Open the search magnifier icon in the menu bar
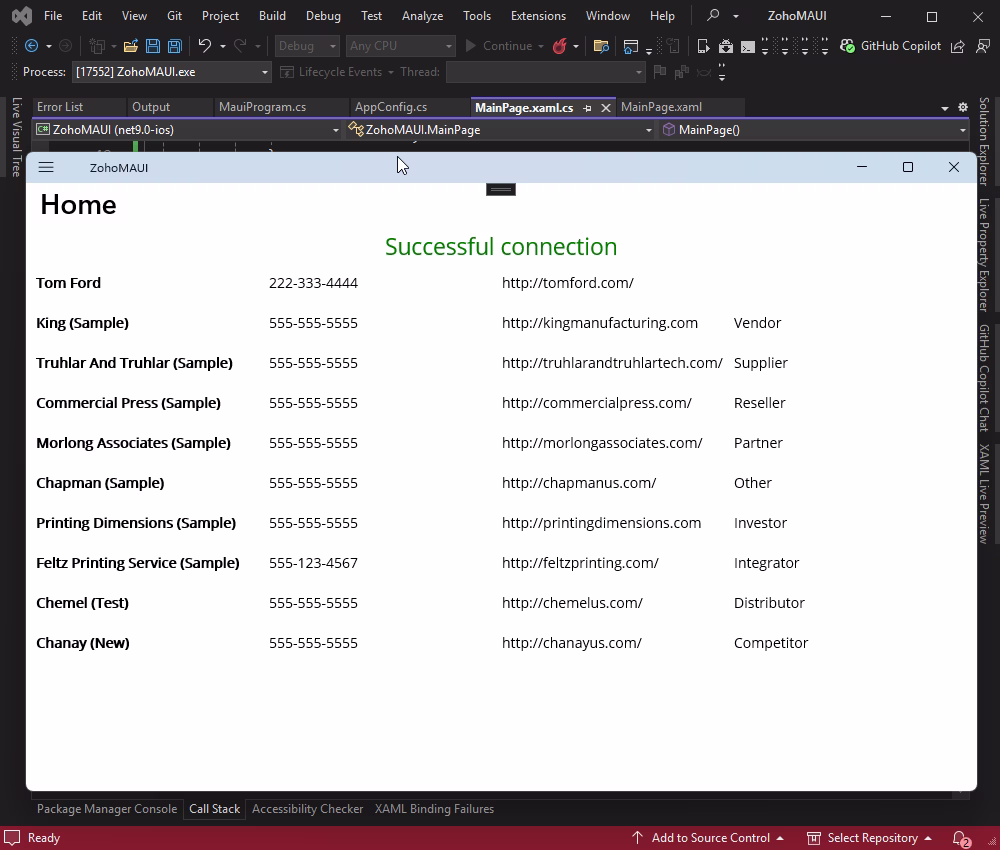This screenshot has width=1000, height=850. pyautogui.click(x=714, y=15)
